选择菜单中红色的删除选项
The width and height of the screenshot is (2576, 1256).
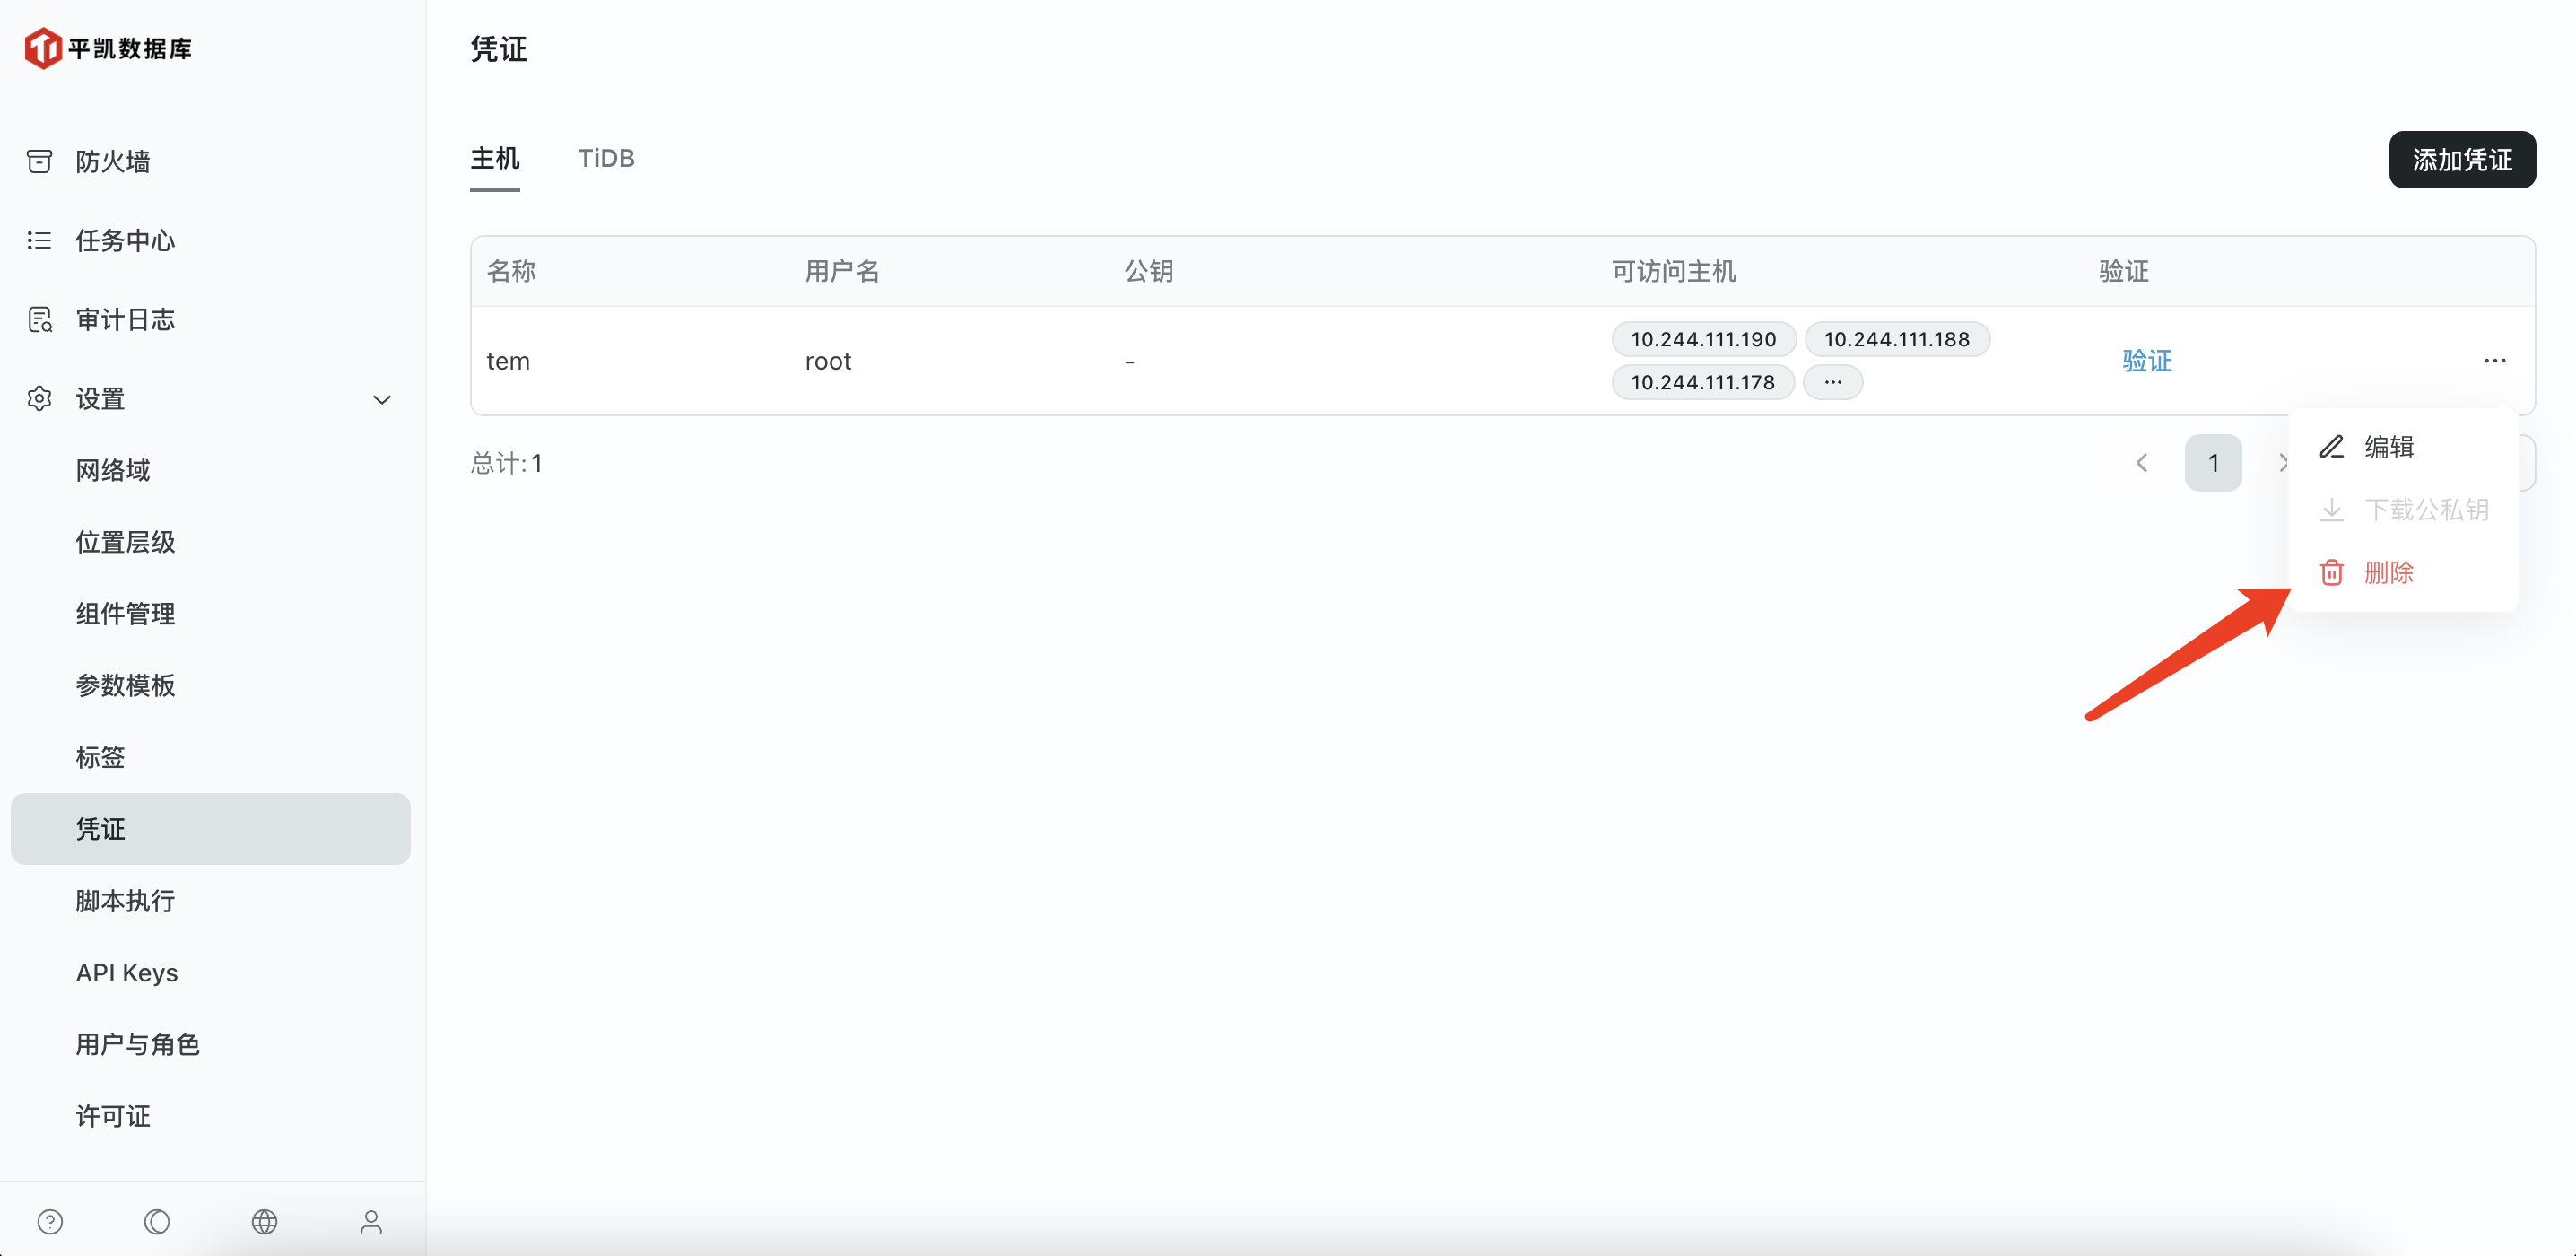pyautogui.click(x=2389, y=572)
